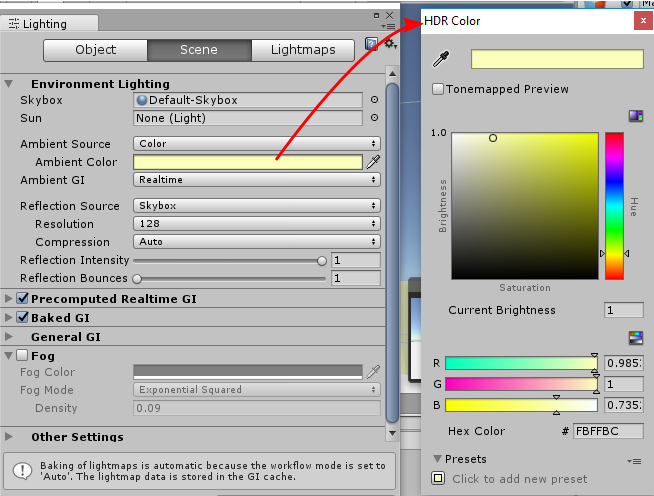Collapse the Environment Lighting section

point(9,84)
